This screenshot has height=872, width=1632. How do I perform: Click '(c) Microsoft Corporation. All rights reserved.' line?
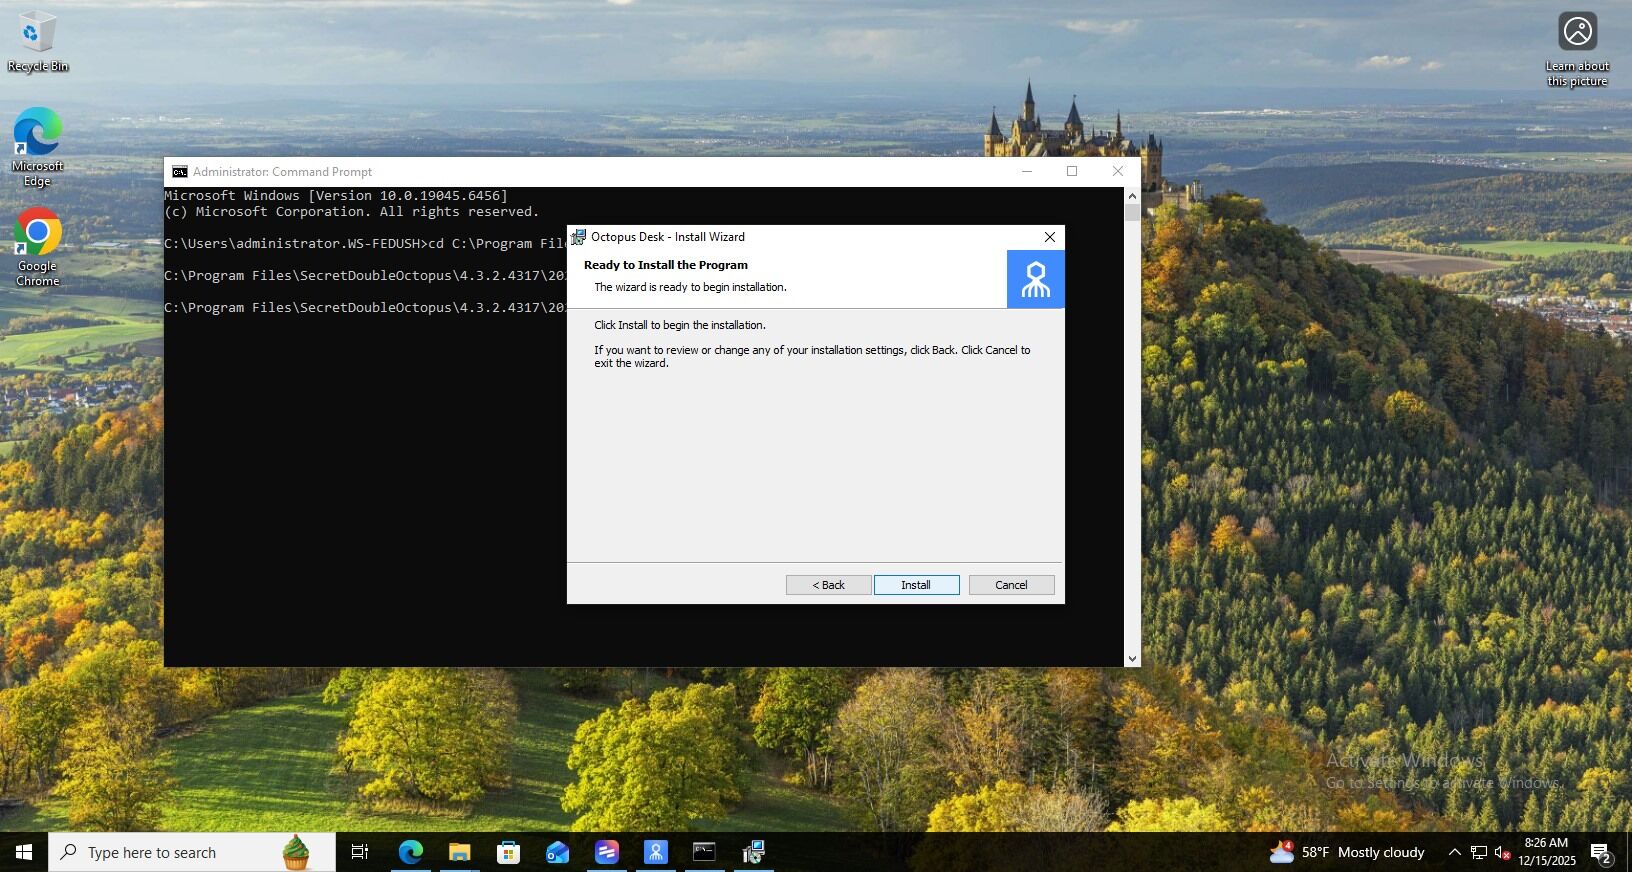click(352, 212)
